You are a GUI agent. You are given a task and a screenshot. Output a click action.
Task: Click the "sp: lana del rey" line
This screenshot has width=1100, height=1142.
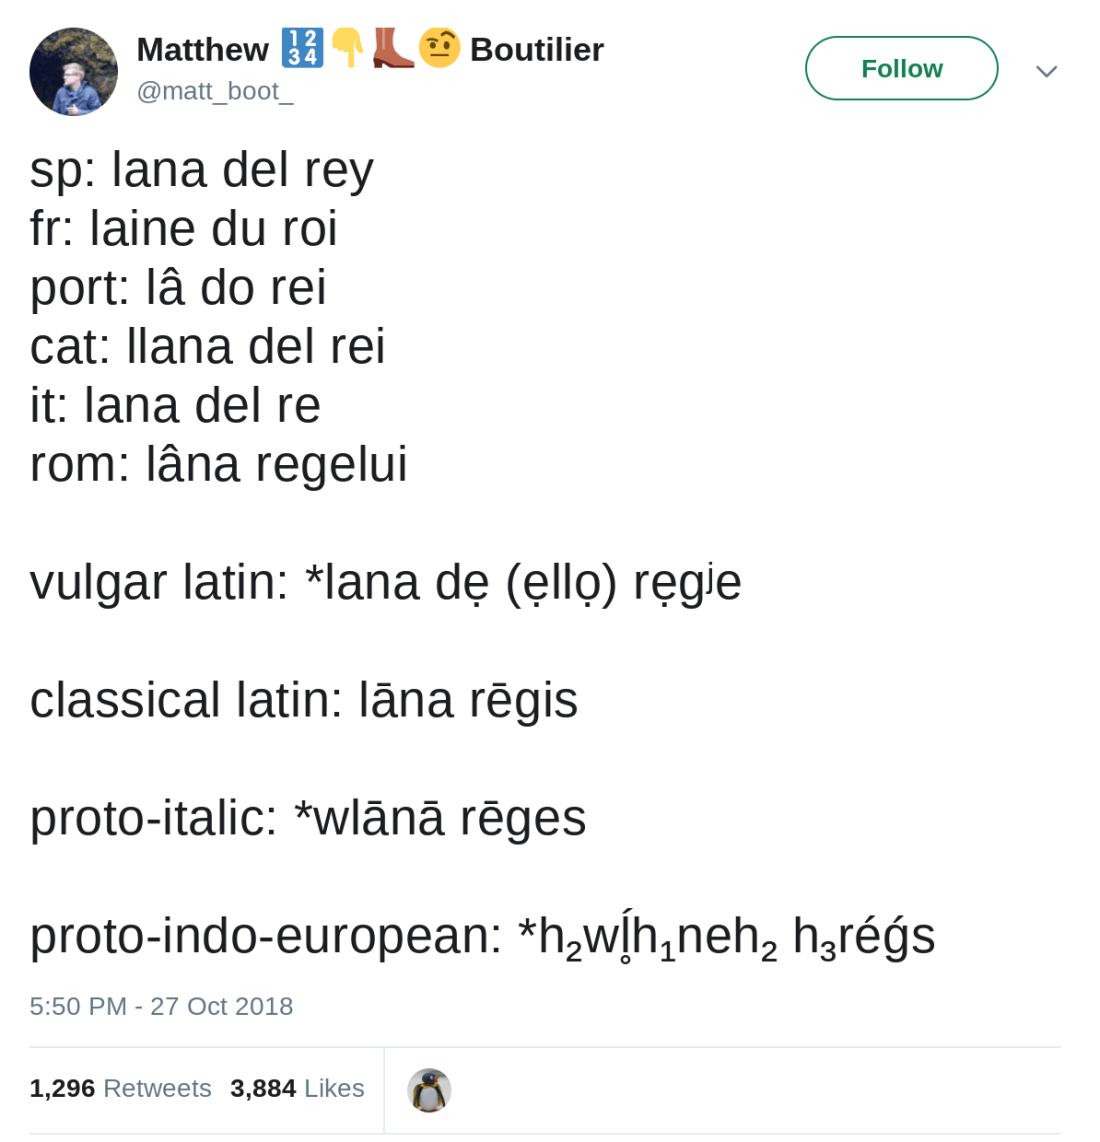(202, 169)
